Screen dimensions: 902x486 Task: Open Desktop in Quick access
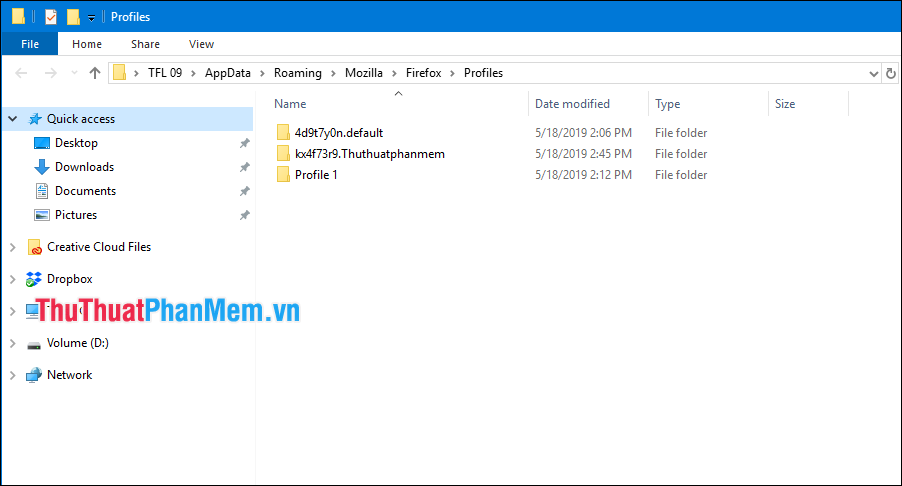tap(76, 143)
